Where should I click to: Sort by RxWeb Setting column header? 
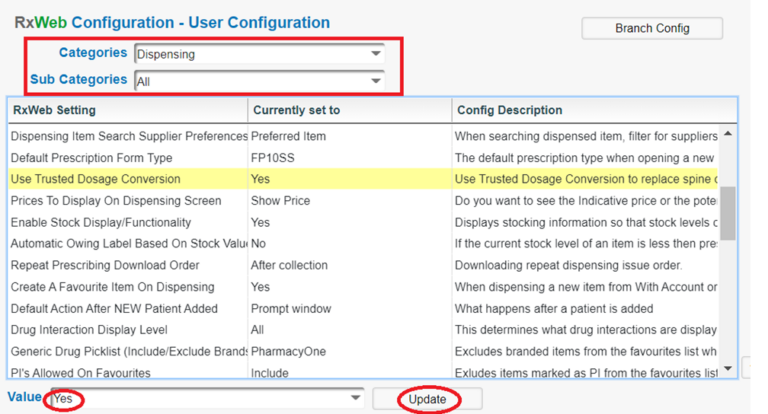coord(127,110)
